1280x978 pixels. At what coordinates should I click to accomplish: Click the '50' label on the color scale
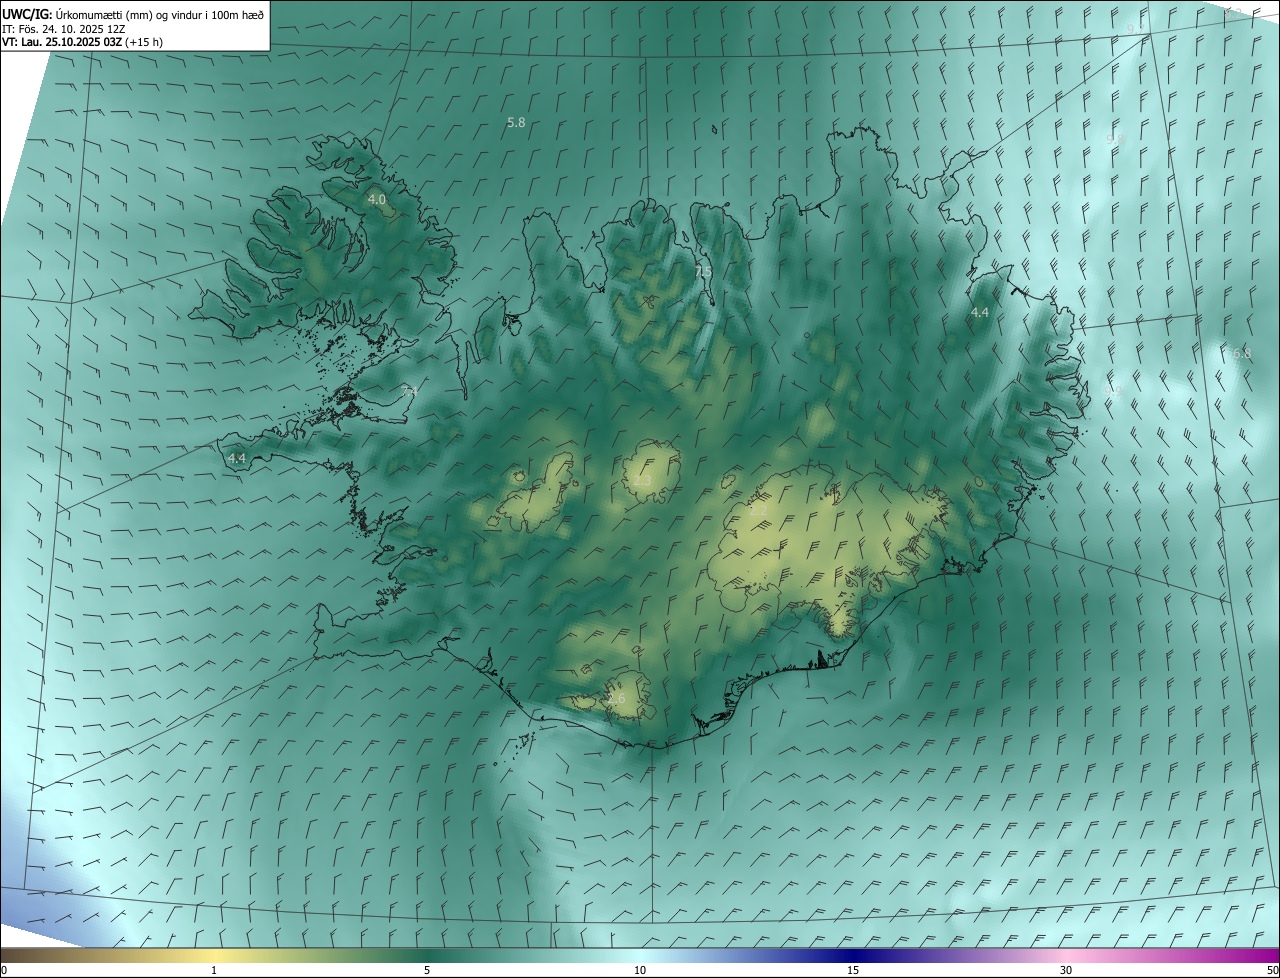tap(1272, 970)
